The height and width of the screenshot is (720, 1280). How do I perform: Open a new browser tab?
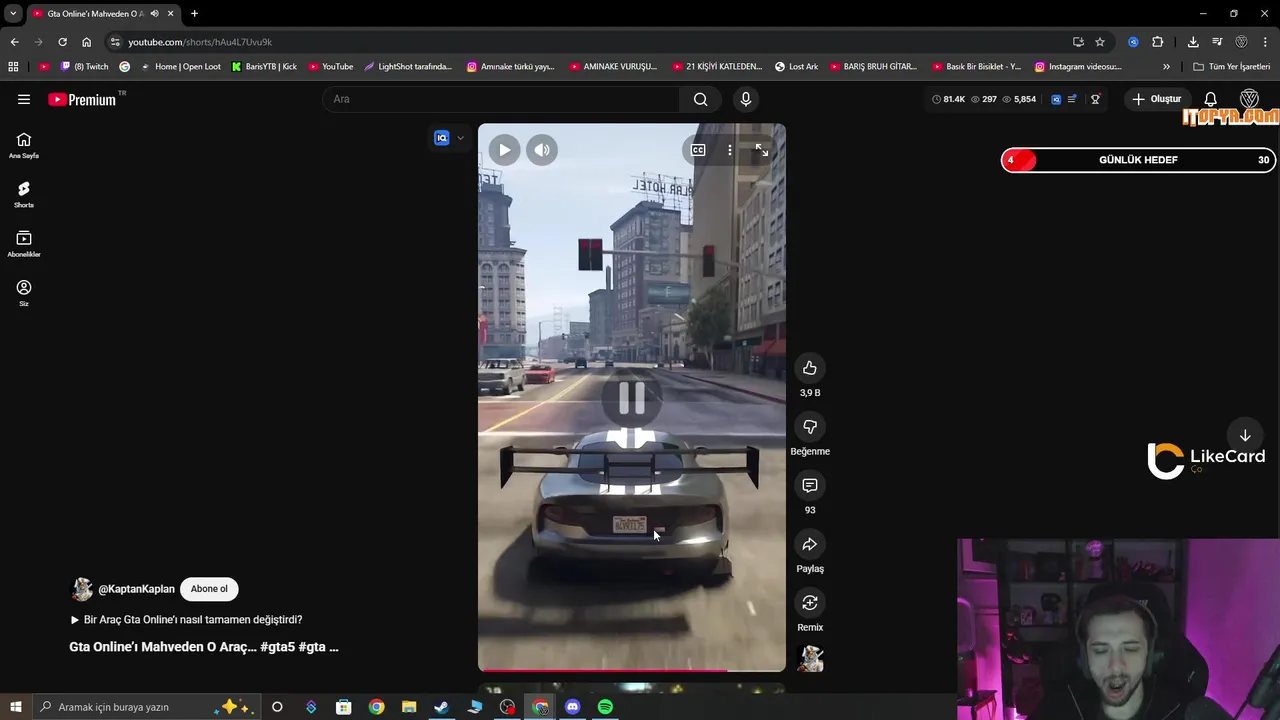(x=194, y=13)
